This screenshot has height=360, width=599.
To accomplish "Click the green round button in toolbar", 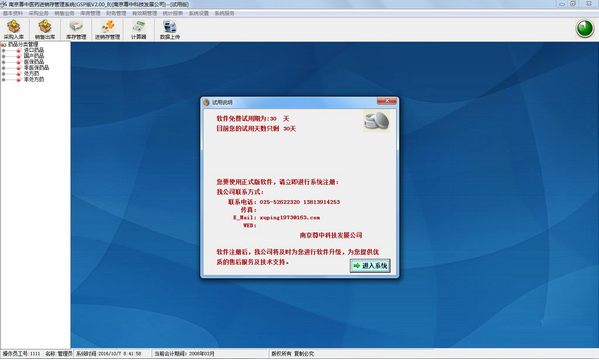I will coord(584,29).
